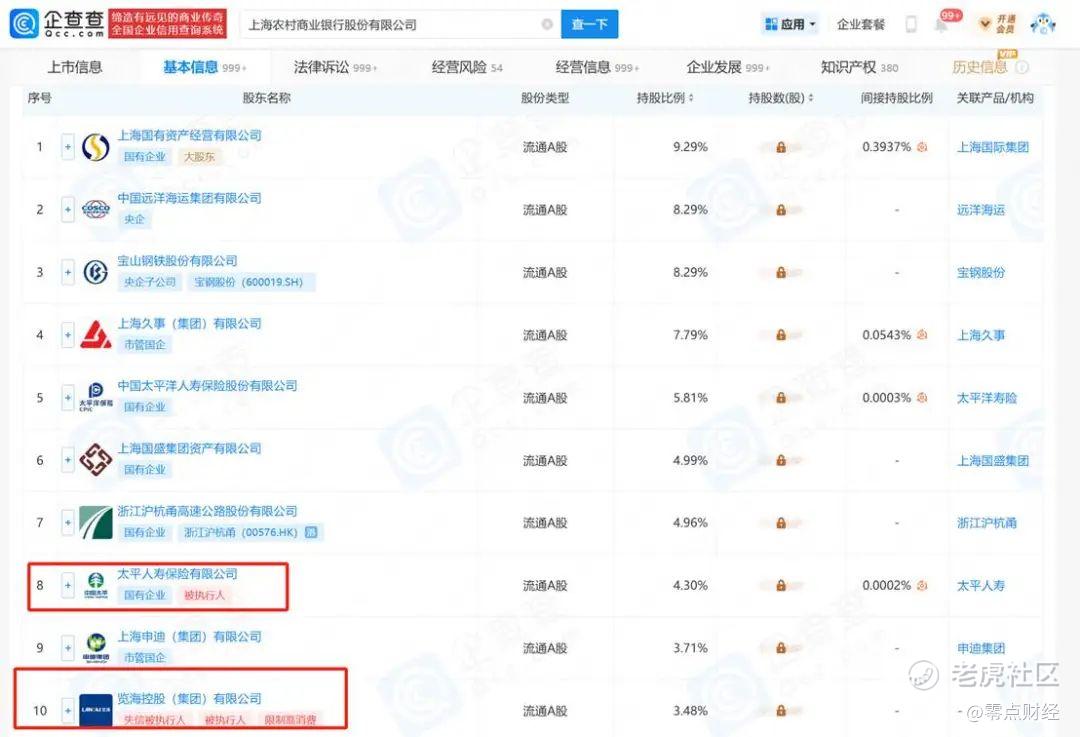Open the Qcc.com logo home link
This screenshot has height=737, width=1080.
58,23
